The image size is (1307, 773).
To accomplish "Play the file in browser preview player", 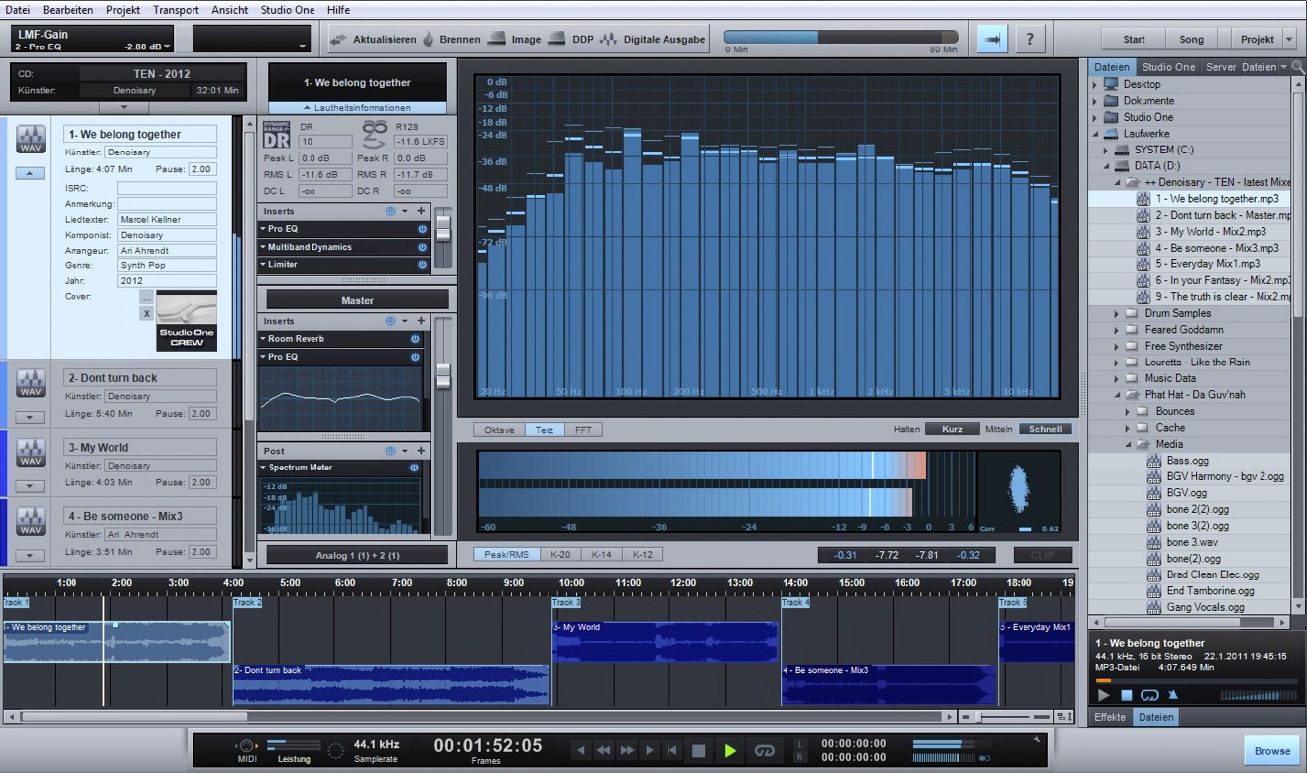I will tap(1104, 695).
